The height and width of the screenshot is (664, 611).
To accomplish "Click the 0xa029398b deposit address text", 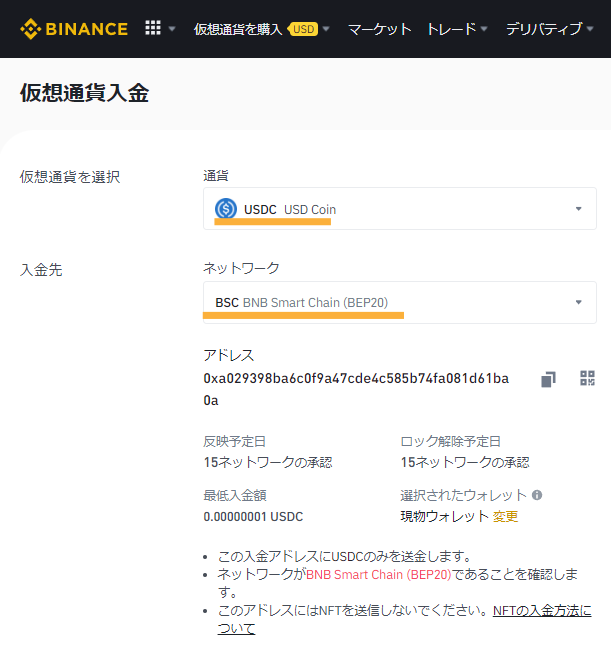I will pyautogui.click(x=356, y=389).
